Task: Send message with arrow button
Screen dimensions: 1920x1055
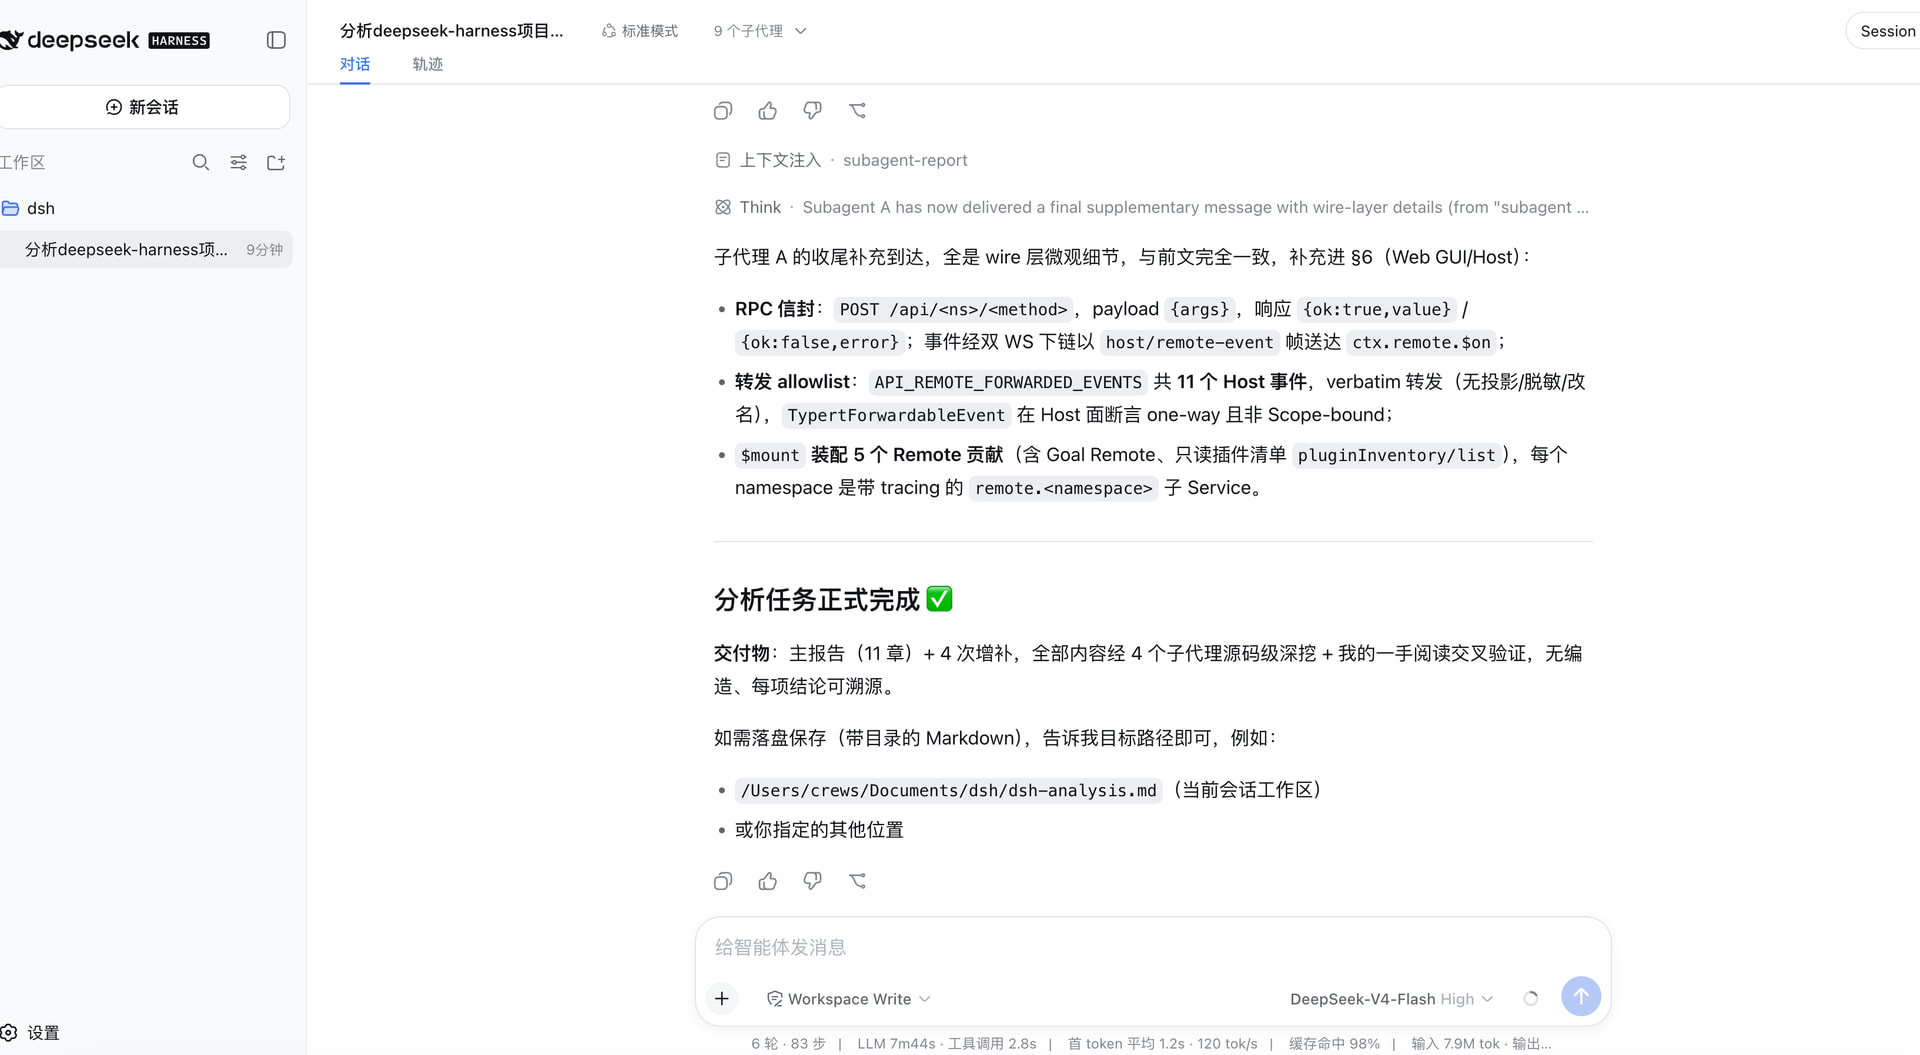Action: [1581, 996]
